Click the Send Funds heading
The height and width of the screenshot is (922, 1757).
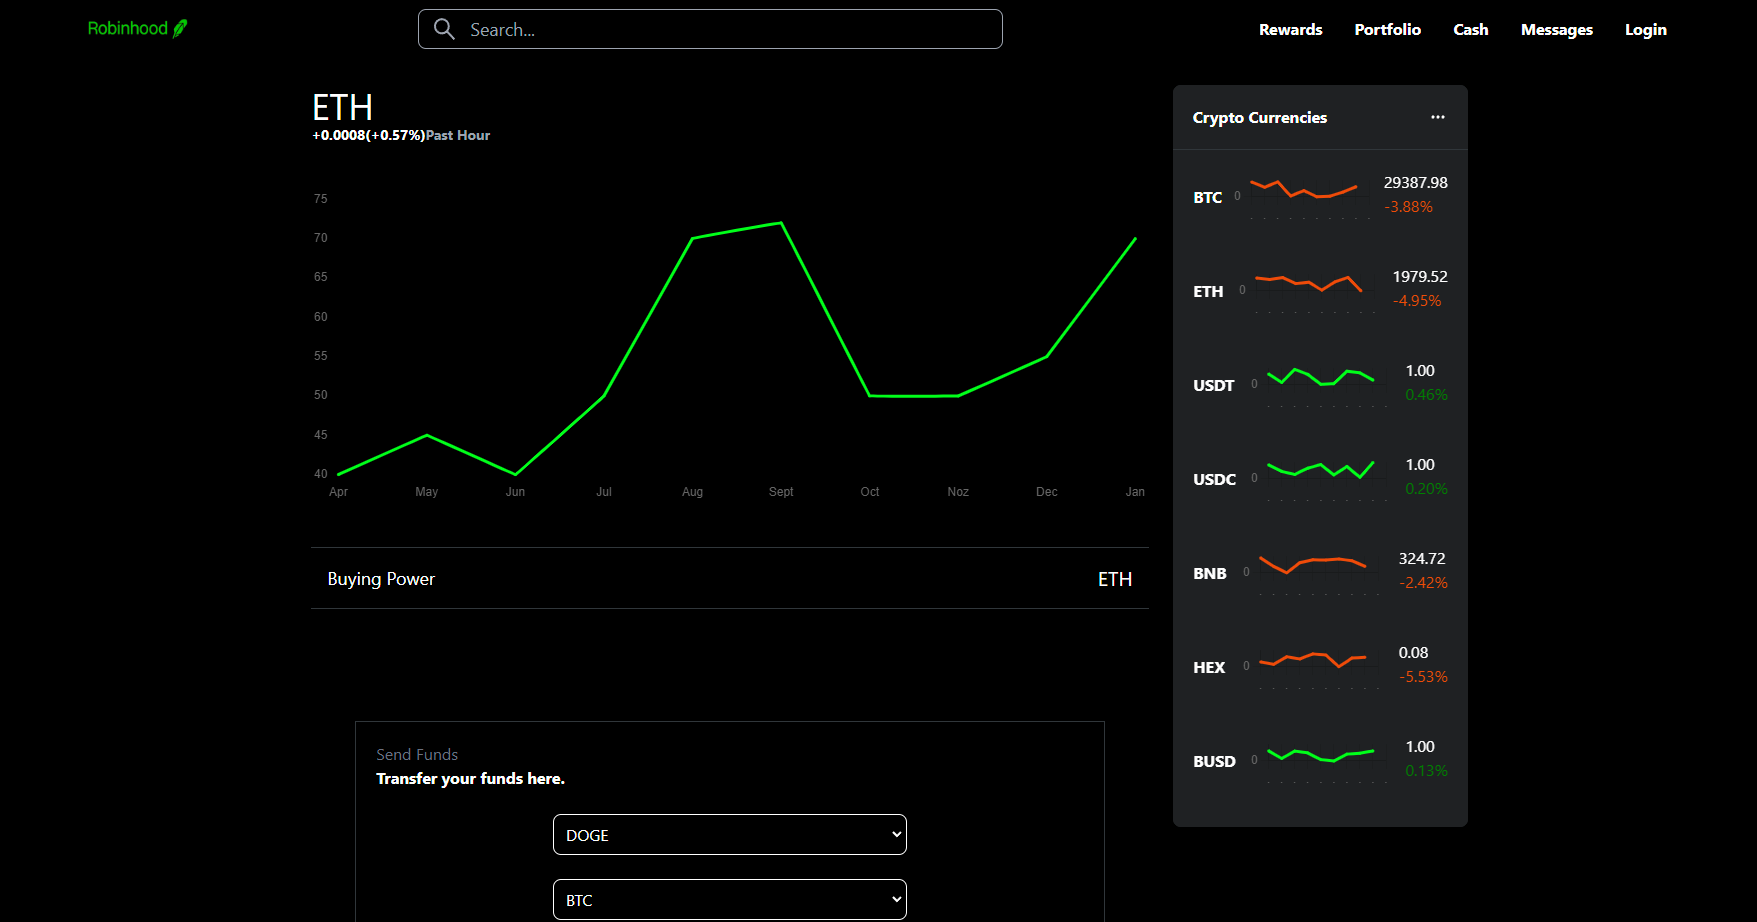[x=417, y=755]
